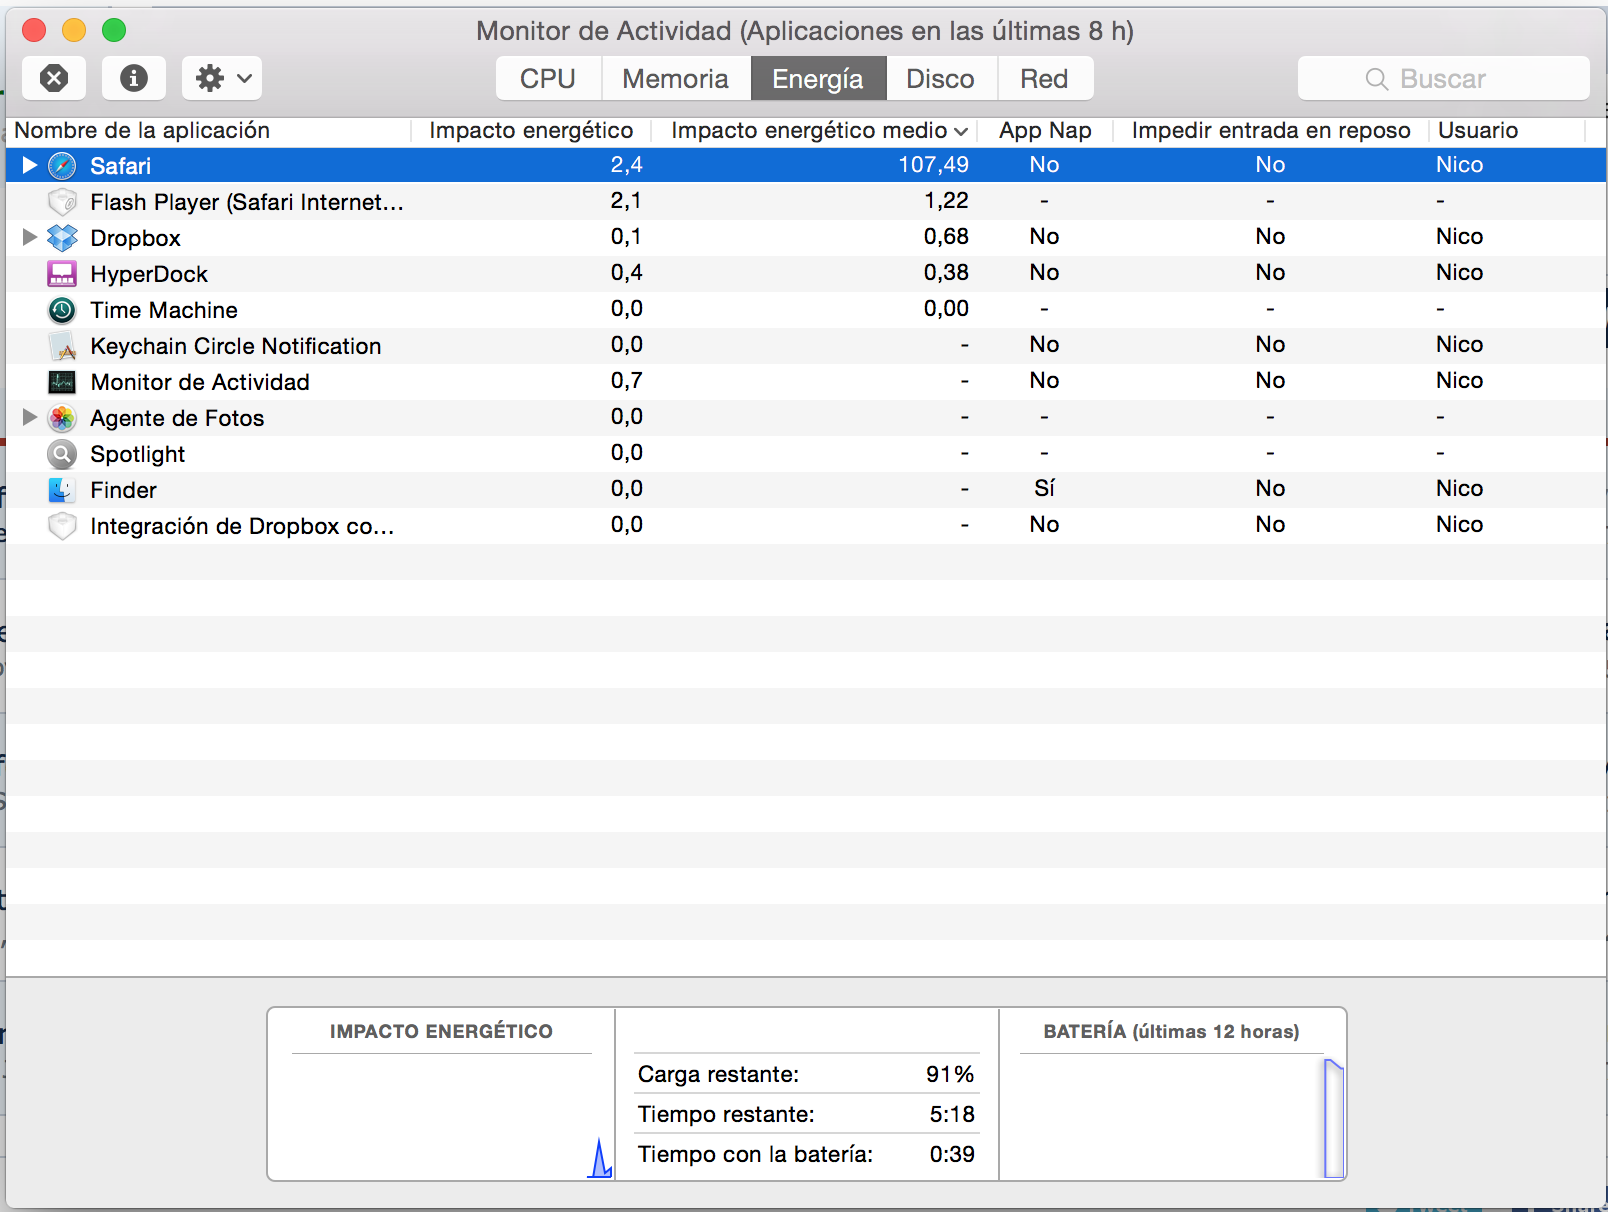Open the process info (i) button

click(x=134, y=78)
